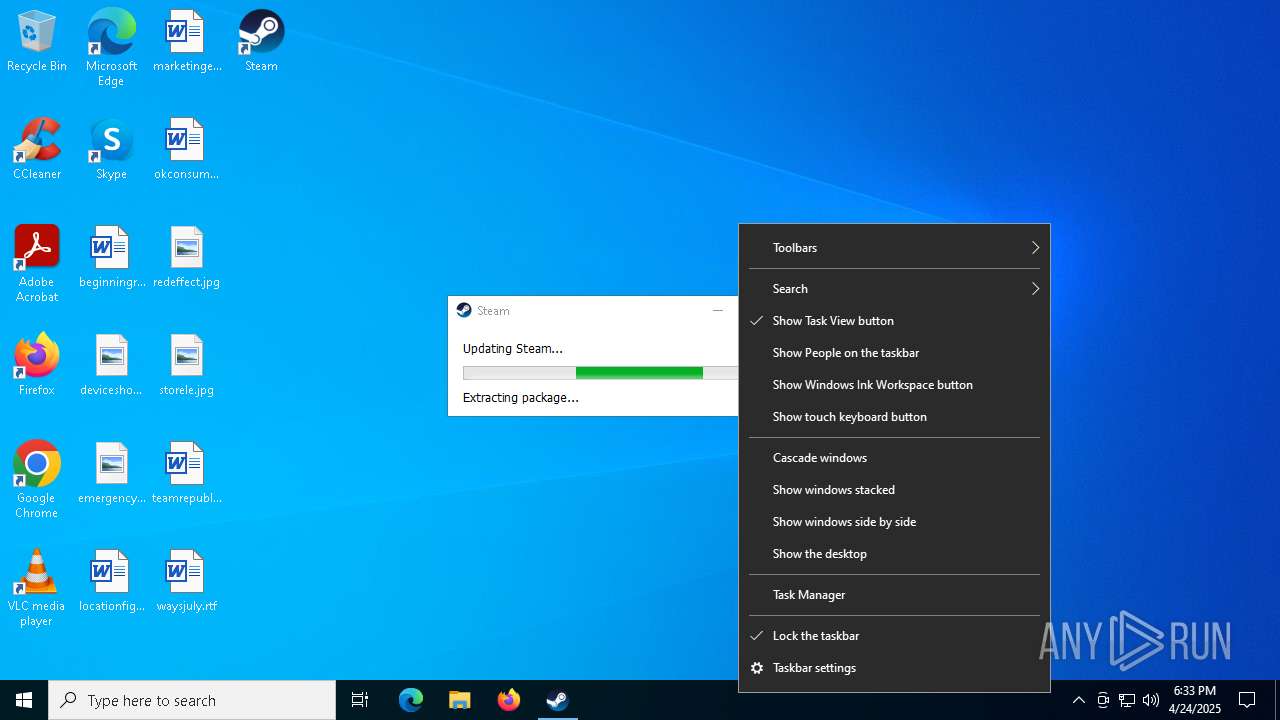The width and height of the screenshot is (1280, 720).
Task: Enable Show People on the taskbar
Action: tap(894, 353)
